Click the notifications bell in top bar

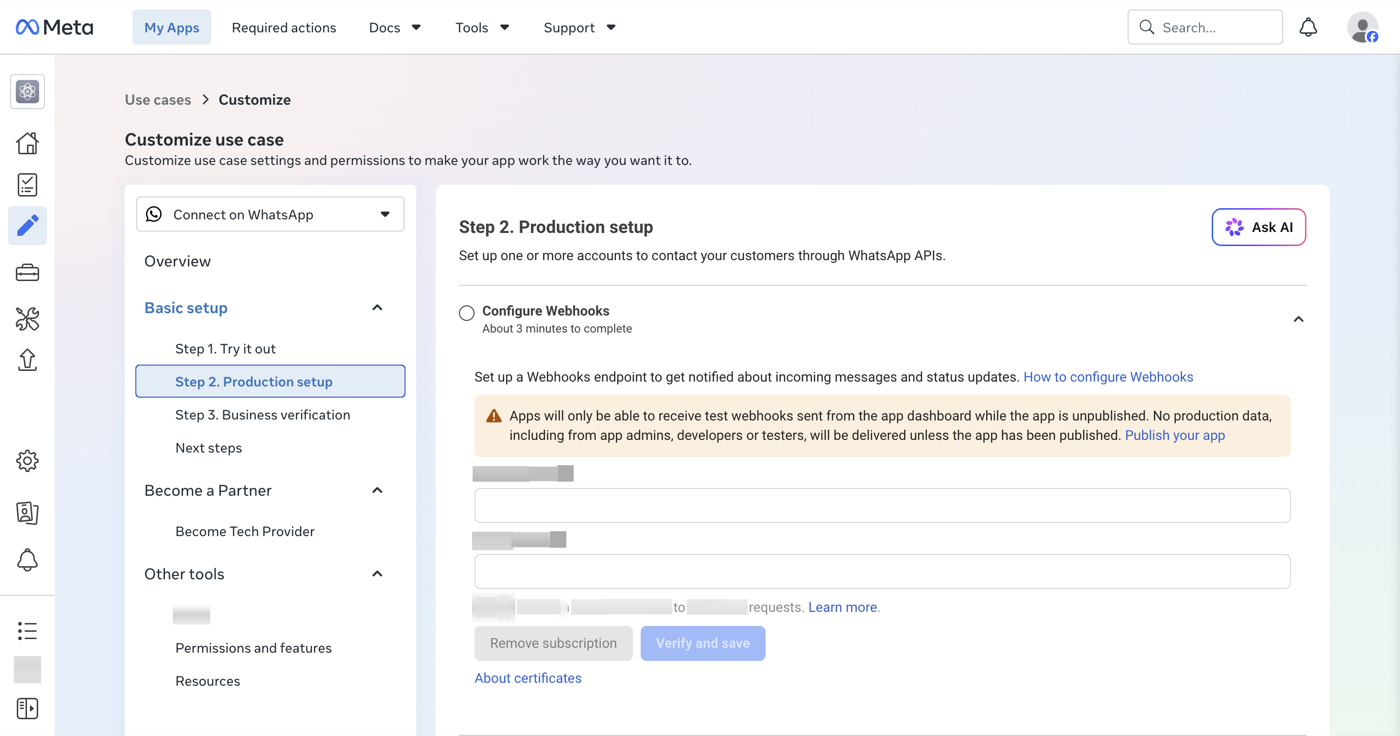(1308, 27)
